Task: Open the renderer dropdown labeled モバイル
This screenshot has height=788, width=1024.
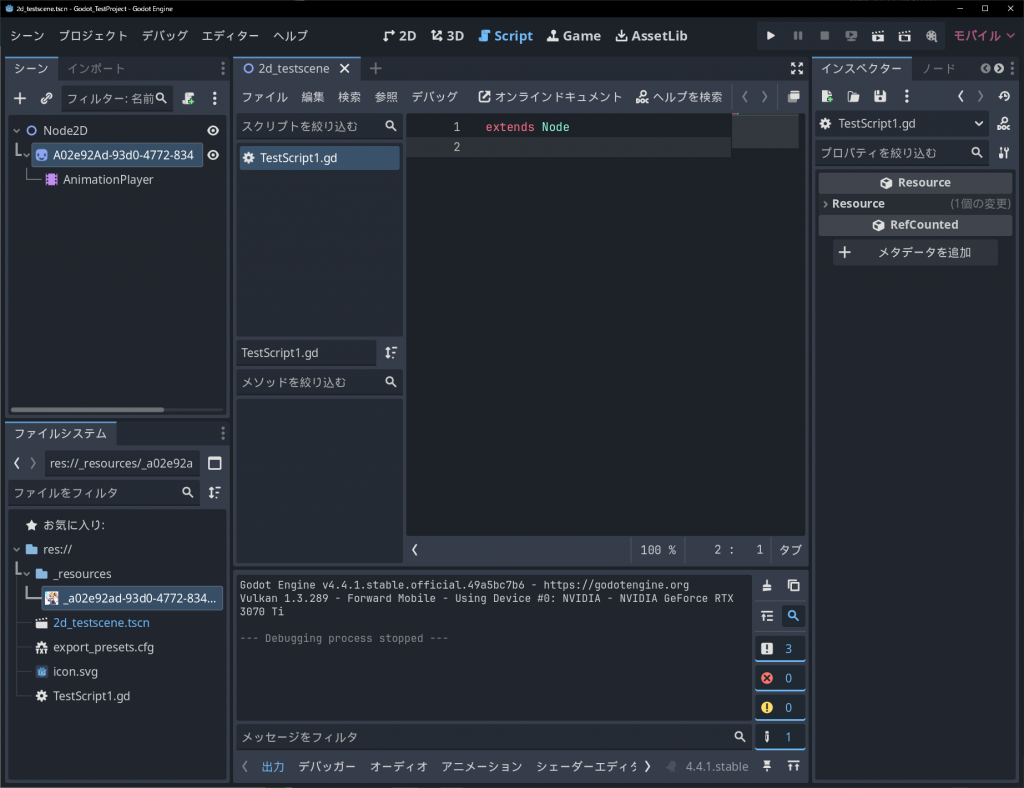Action: coord(983,36)
